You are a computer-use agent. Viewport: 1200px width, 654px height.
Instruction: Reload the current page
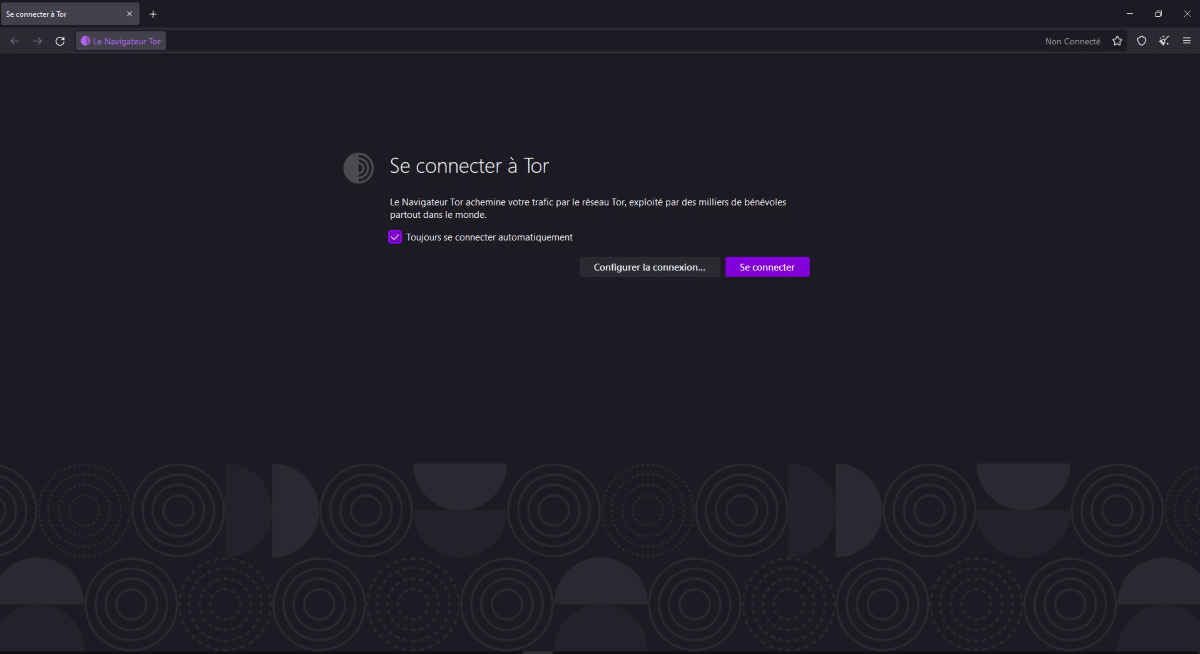(60, 41)
